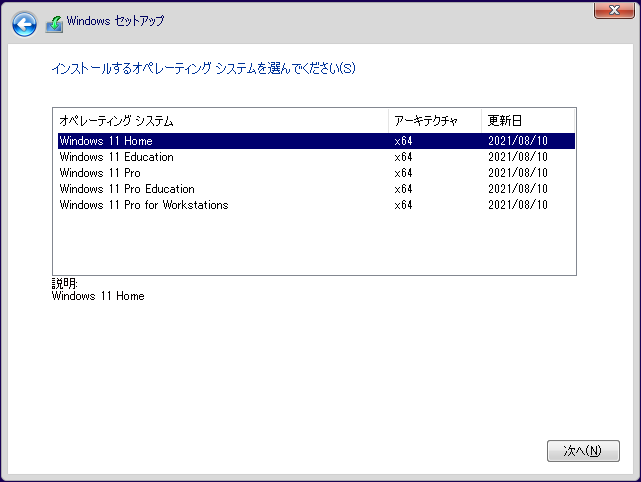The width and height of the screenshot is (641, 482).
Task: Select the Windows 11 Pro Education row
Action: pos(316,188)
